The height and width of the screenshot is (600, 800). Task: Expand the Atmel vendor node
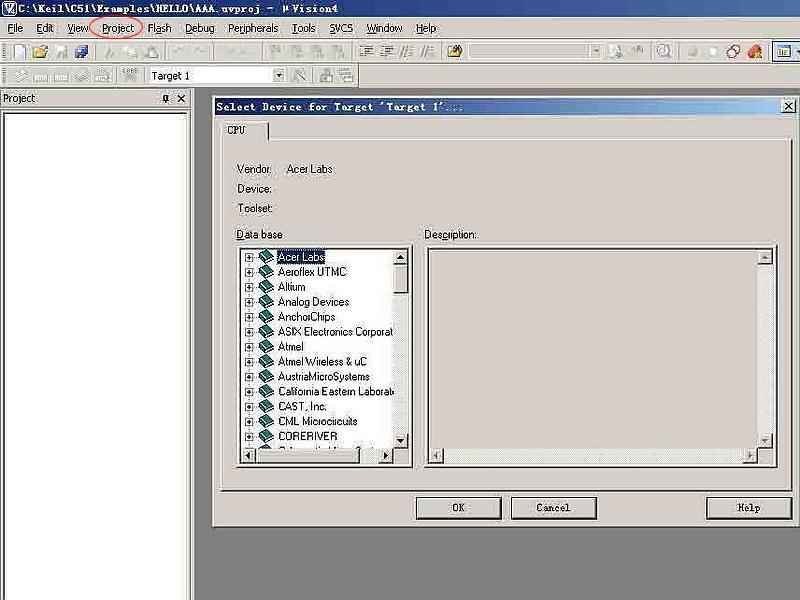pyautogui.click(x=249, y=347)
